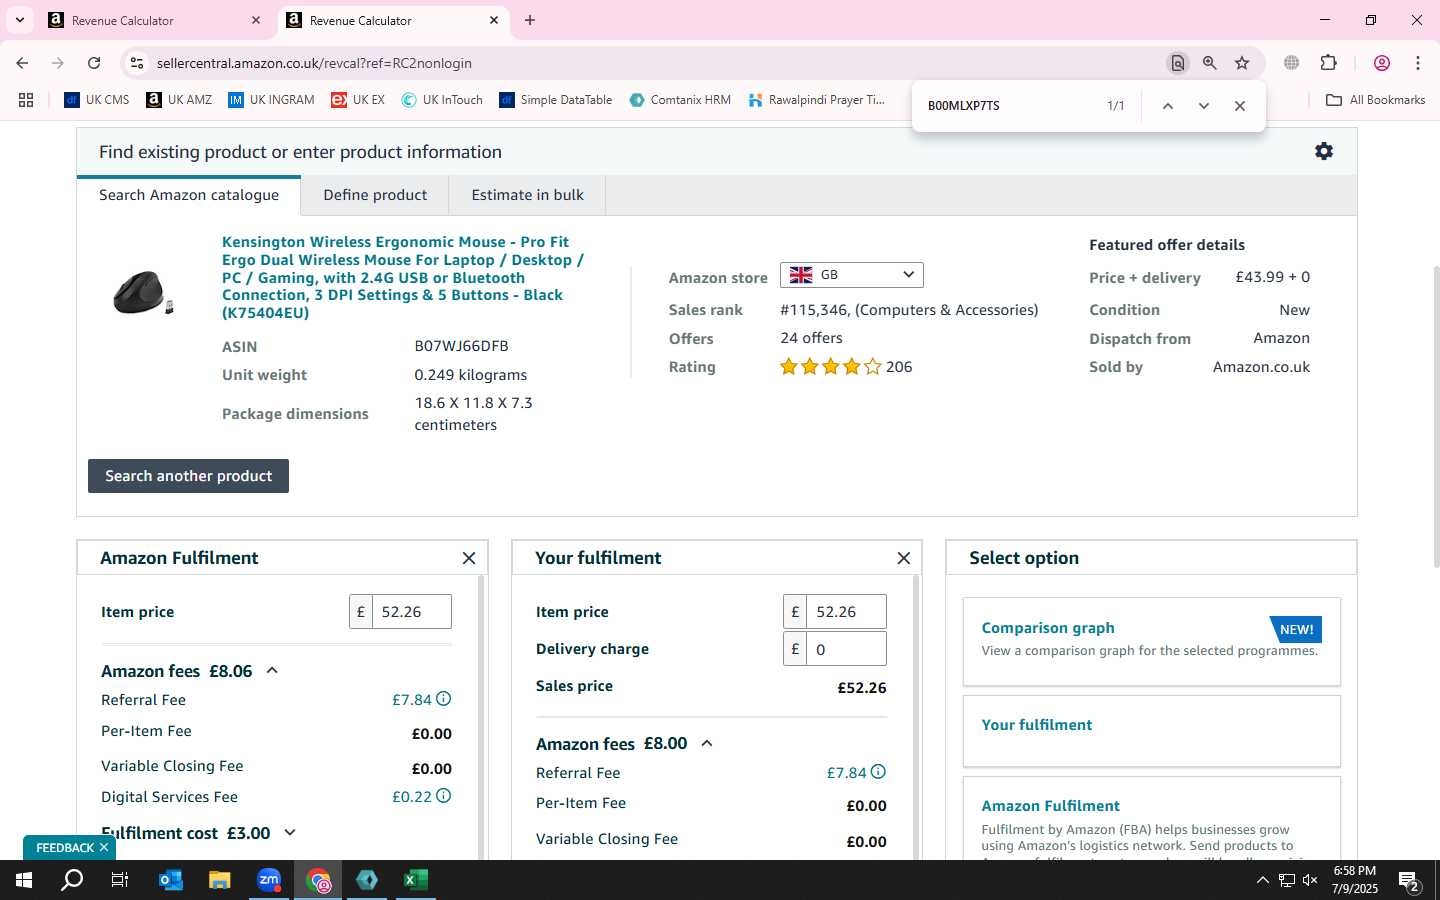
Task: Open UK CMS bookmark
Action: pyautogui.click(x=97, y=100)
